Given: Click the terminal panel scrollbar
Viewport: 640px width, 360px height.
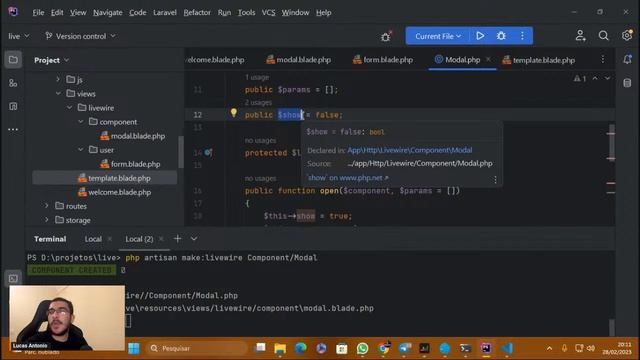Looking at the screenshot, I should point(611,327).
